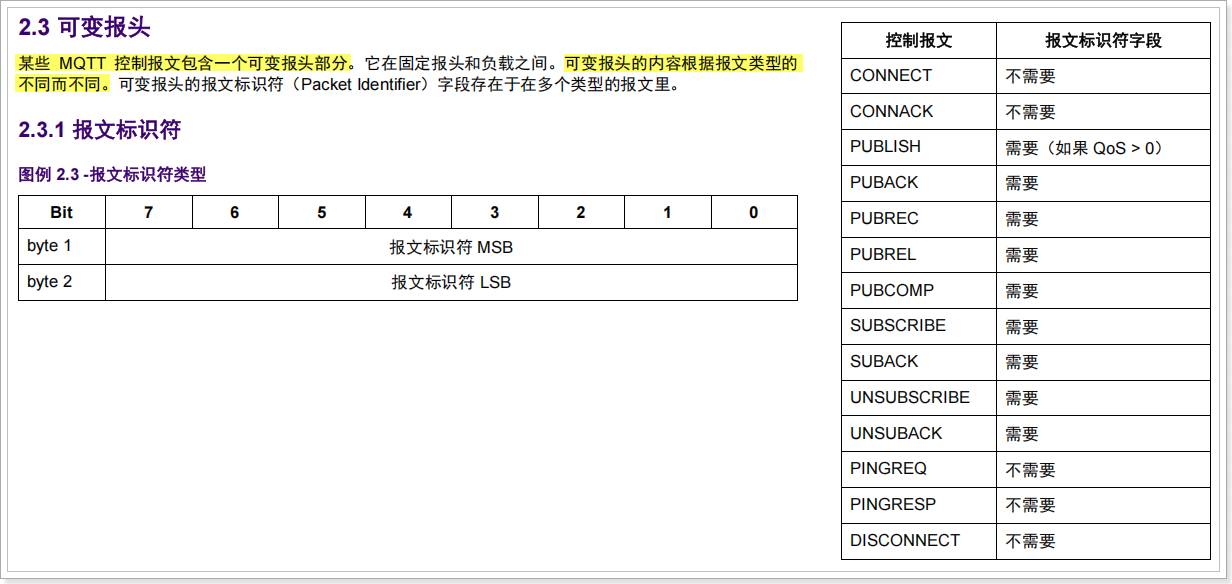The image size is (1232, 584).
Task: Click '不需要' in the PINGRESP row
Action: [1030, 506]
